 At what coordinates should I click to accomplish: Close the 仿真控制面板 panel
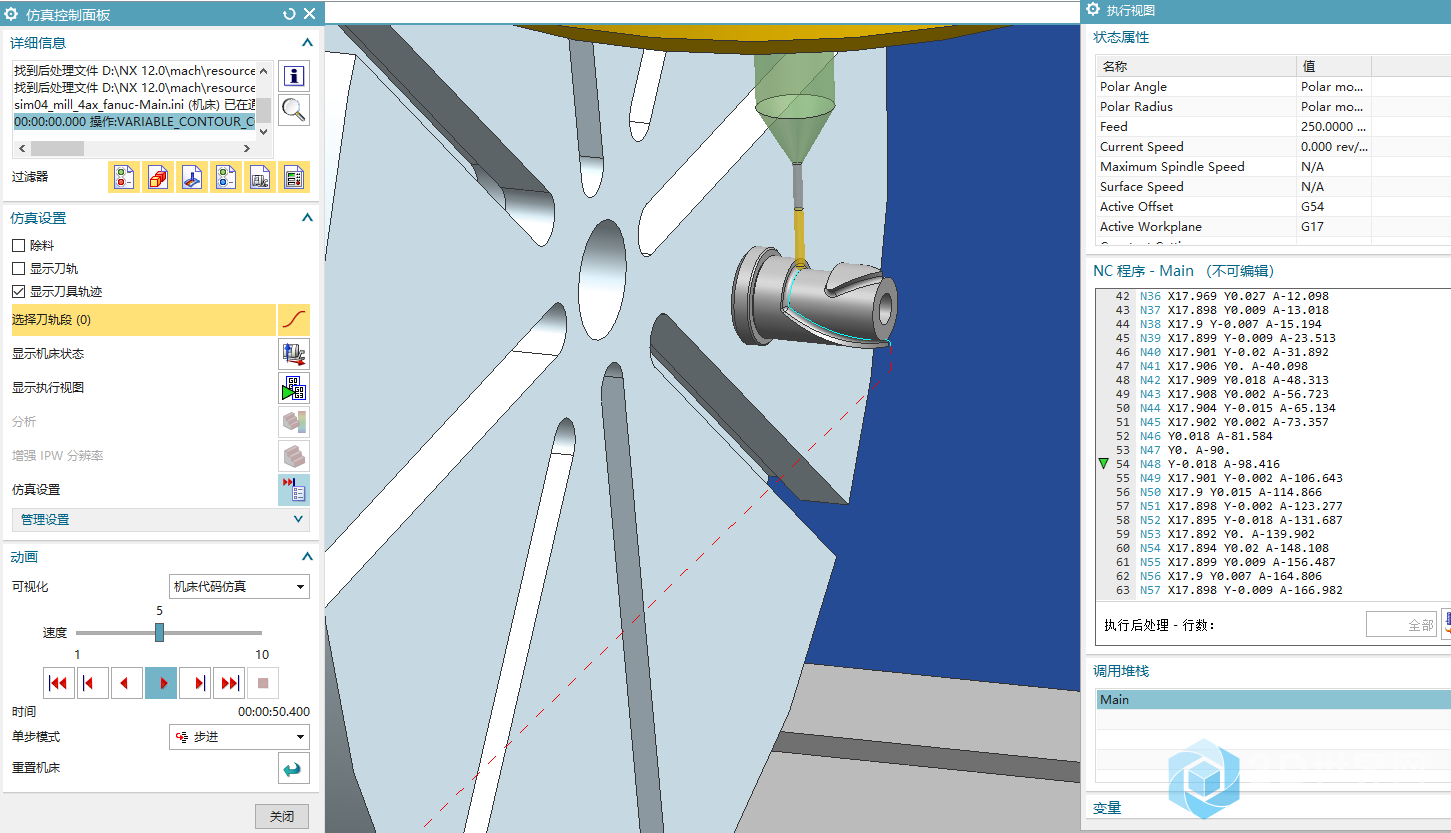[309, 13]
